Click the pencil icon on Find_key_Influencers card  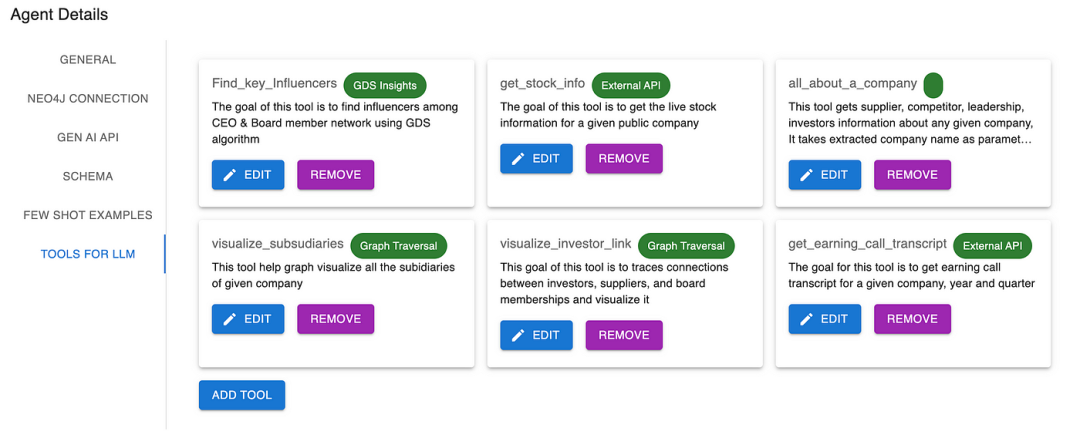point(230,175)
